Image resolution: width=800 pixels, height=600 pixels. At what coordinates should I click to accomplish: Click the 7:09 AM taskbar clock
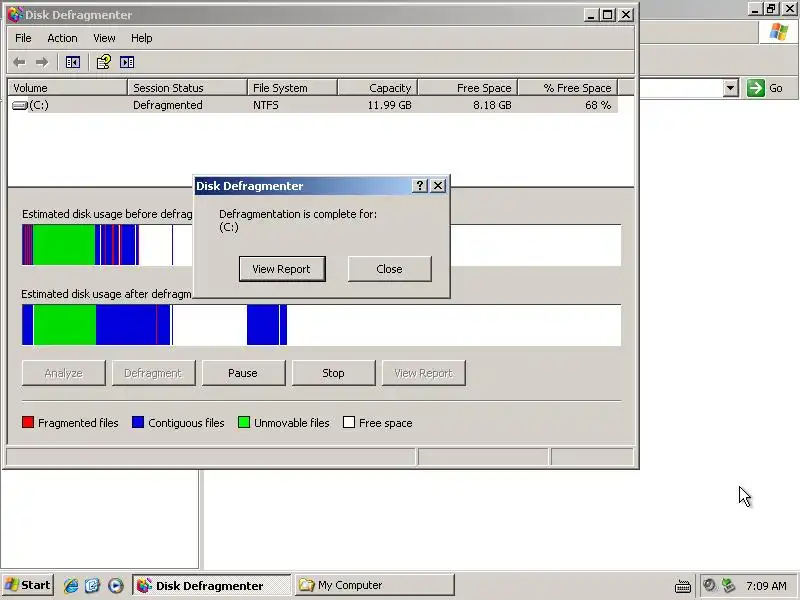[766, 586]
